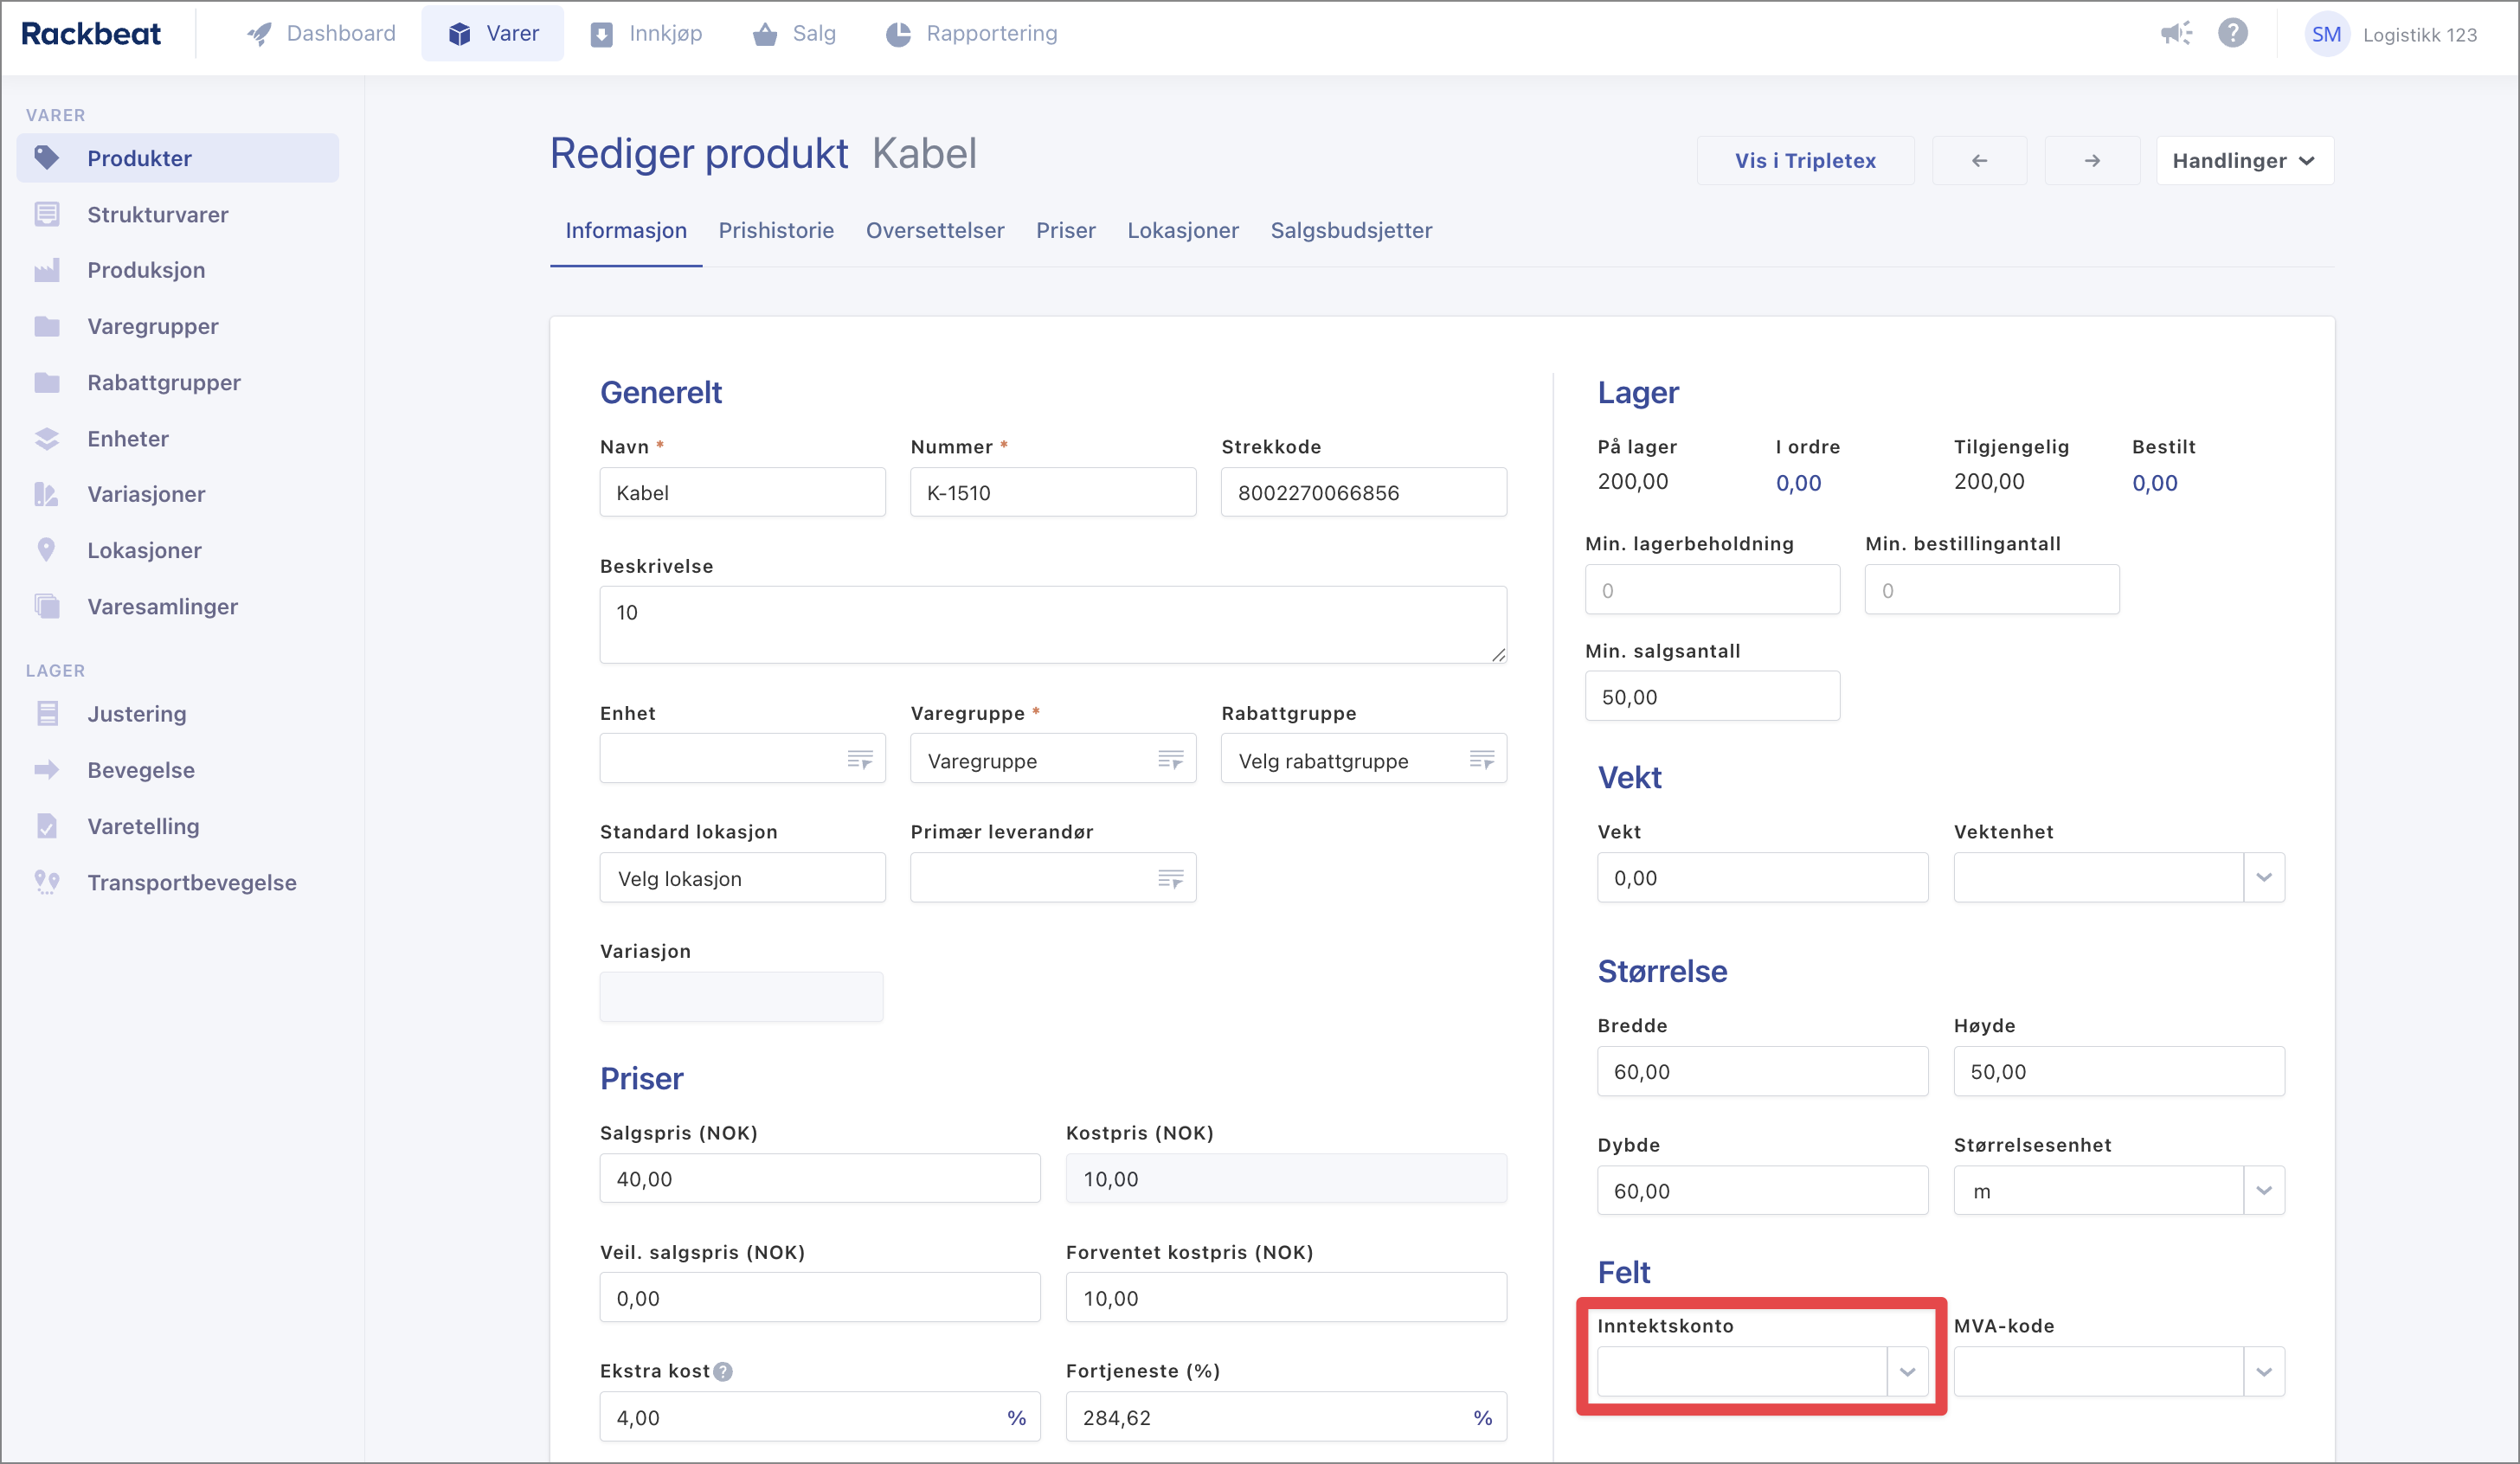This screenshot has height=1464, width=2520.
Task: Expand the Handlinger dropdown
Action: pyautogui.click(x=2244, y=161)
